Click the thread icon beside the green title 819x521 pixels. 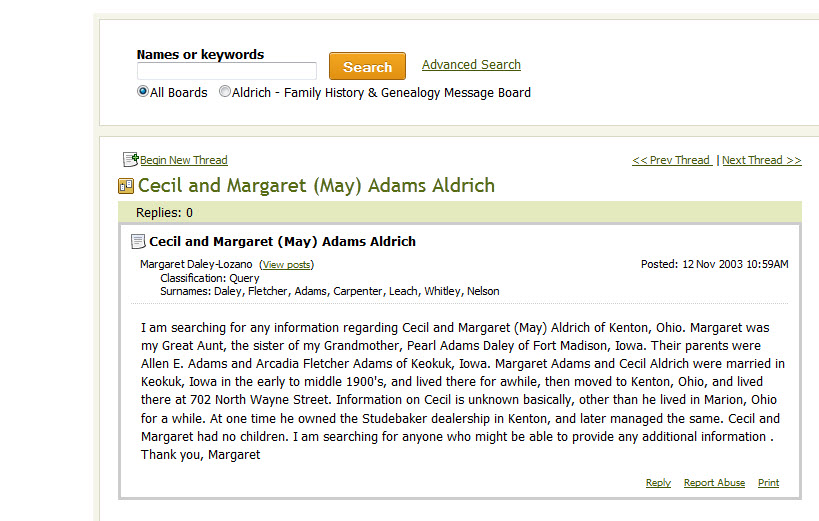pyautogui.click(x=126, y=186)
